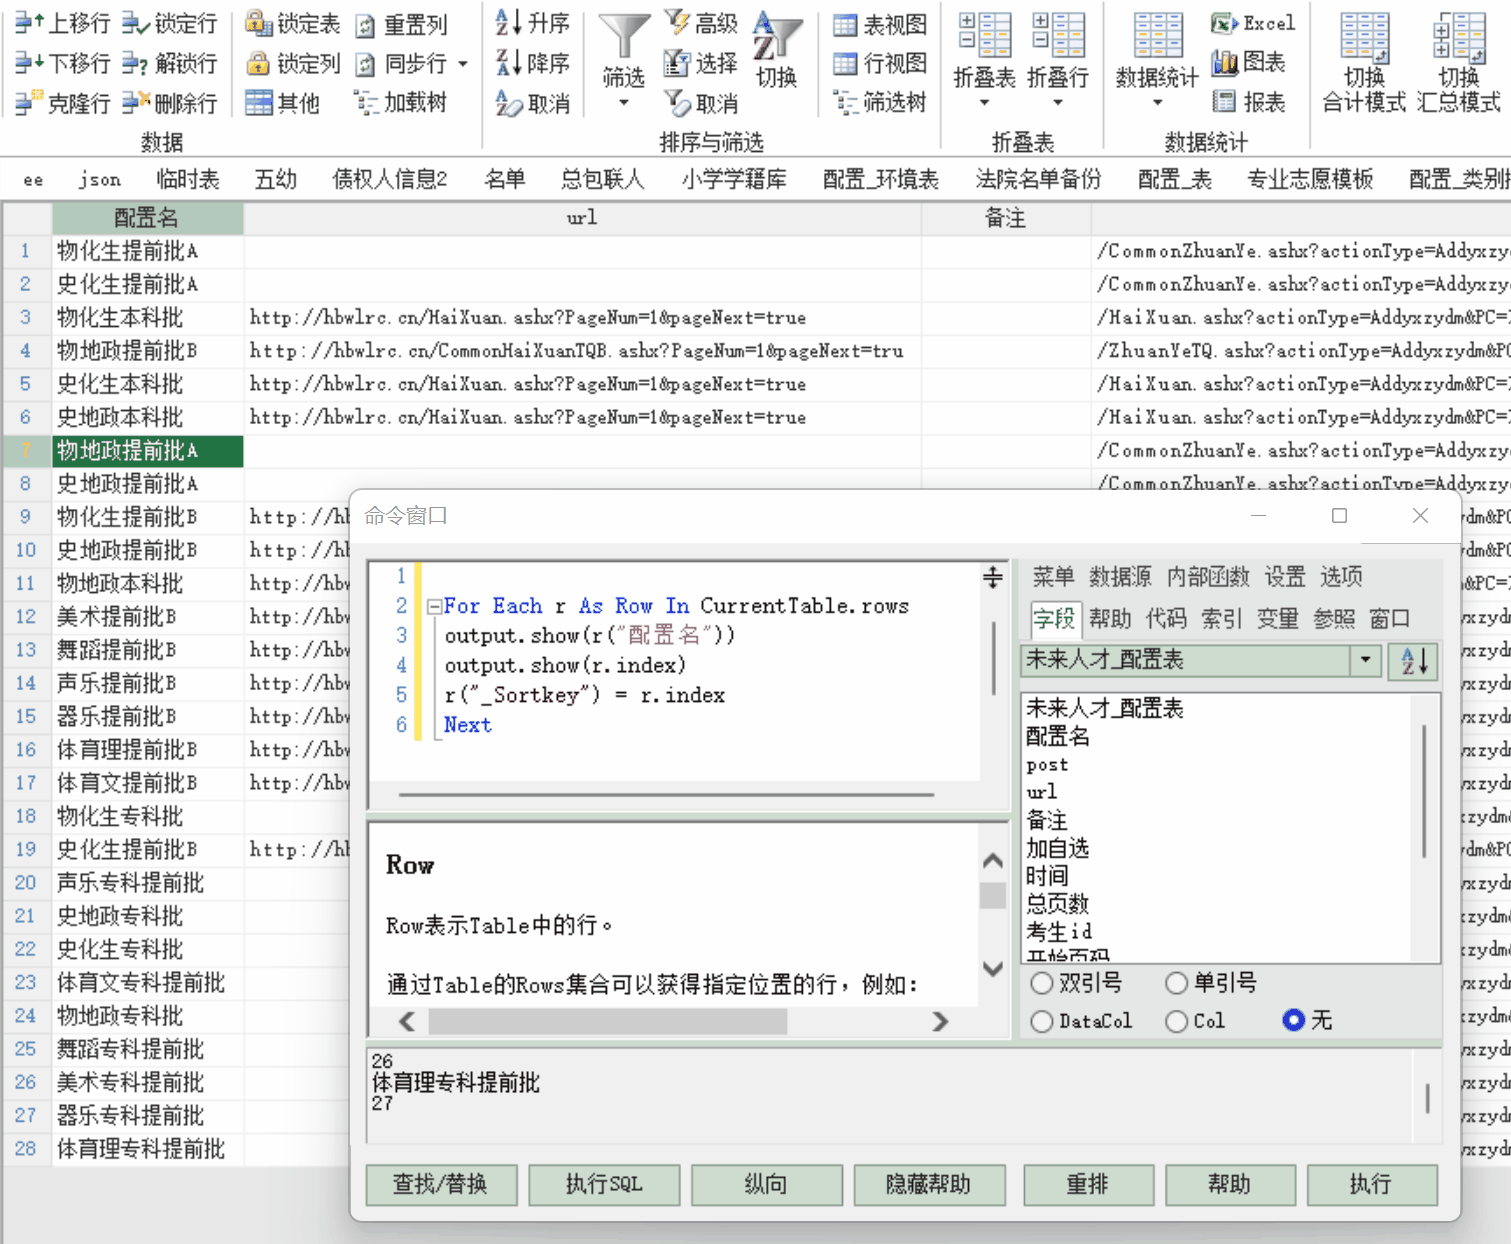Select the 单引号 radio button
This screenshot has width=1511, height=1244.
pyautogui.click(x=1176, y=983)
